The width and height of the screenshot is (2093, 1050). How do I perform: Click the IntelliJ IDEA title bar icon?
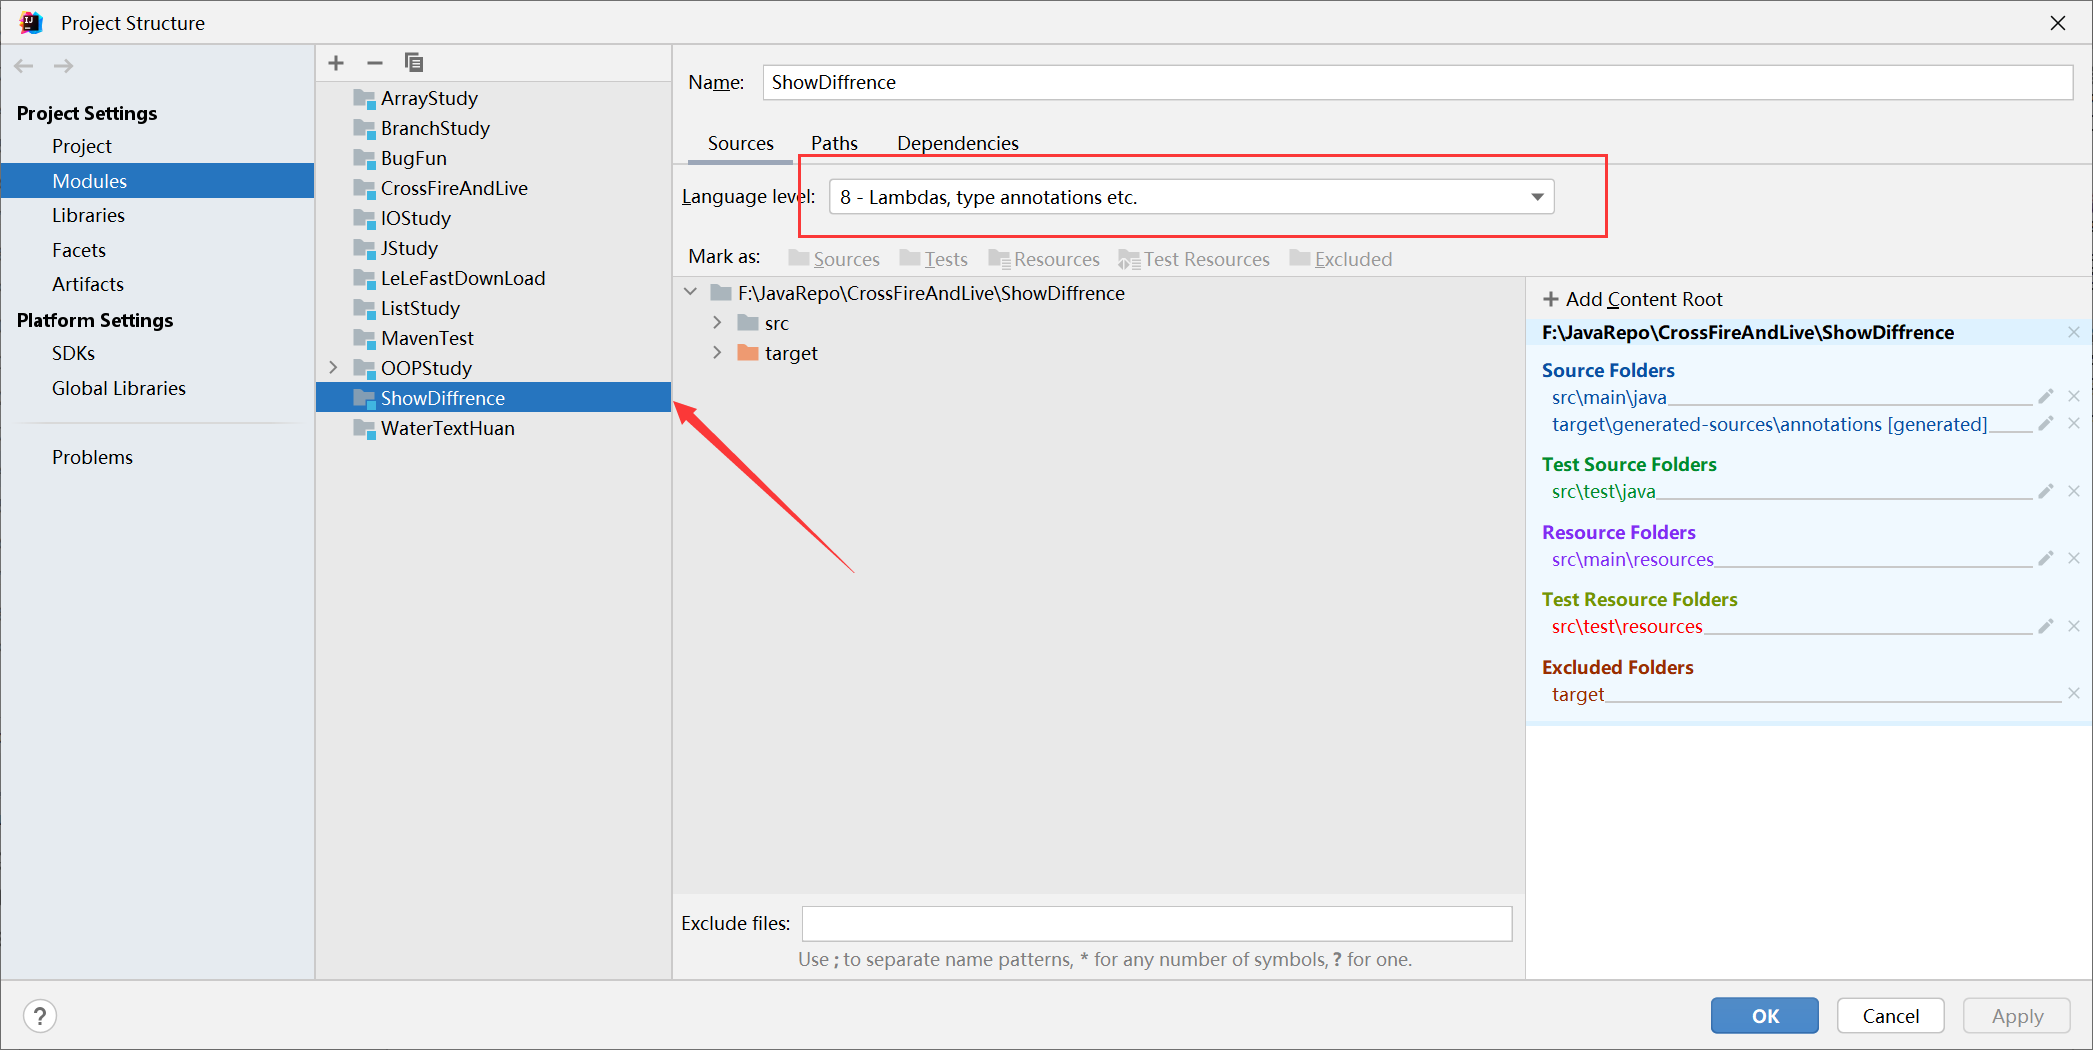31,22
